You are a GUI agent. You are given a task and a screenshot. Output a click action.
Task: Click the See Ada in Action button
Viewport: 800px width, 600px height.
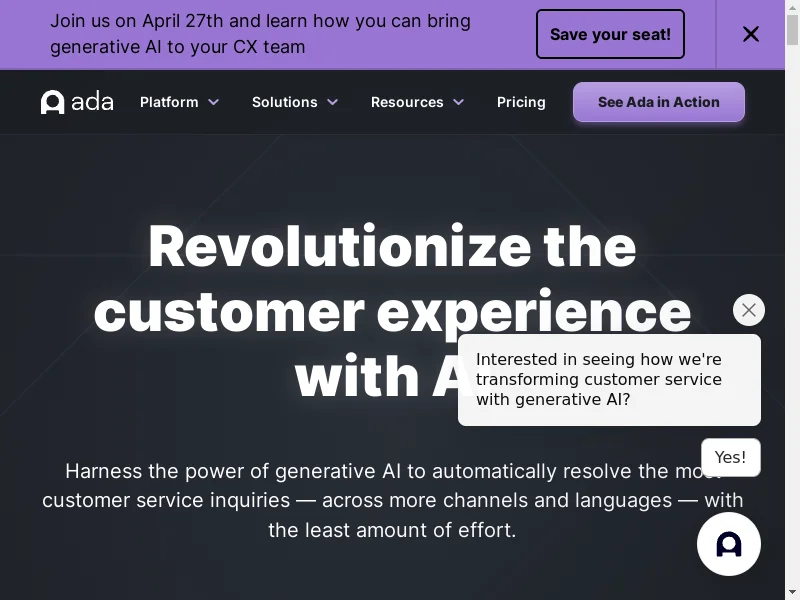pos(659,102)
